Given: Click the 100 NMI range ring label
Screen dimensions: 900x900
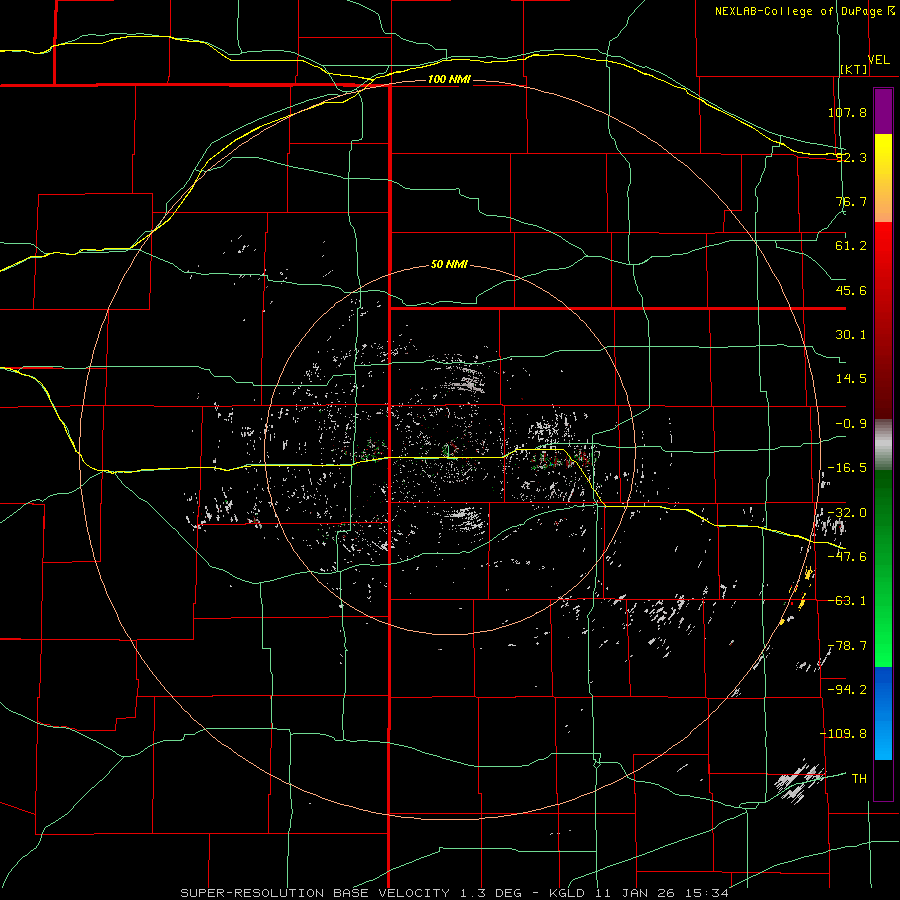Looking at the screenshot, I should [x=449, y=79].
